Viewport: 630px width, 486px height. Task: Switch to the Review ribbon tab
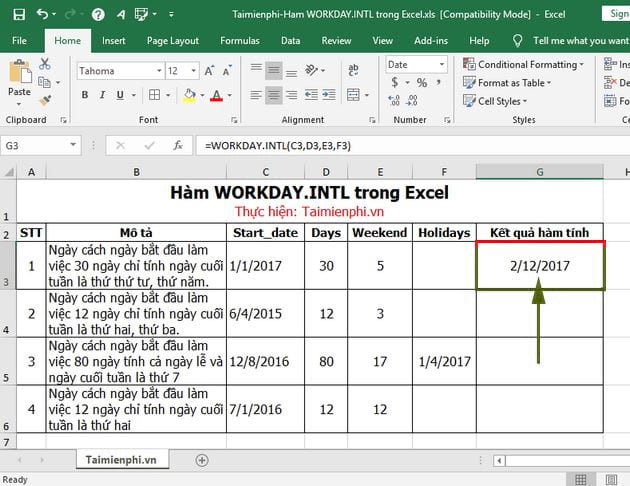click(336, 41)
